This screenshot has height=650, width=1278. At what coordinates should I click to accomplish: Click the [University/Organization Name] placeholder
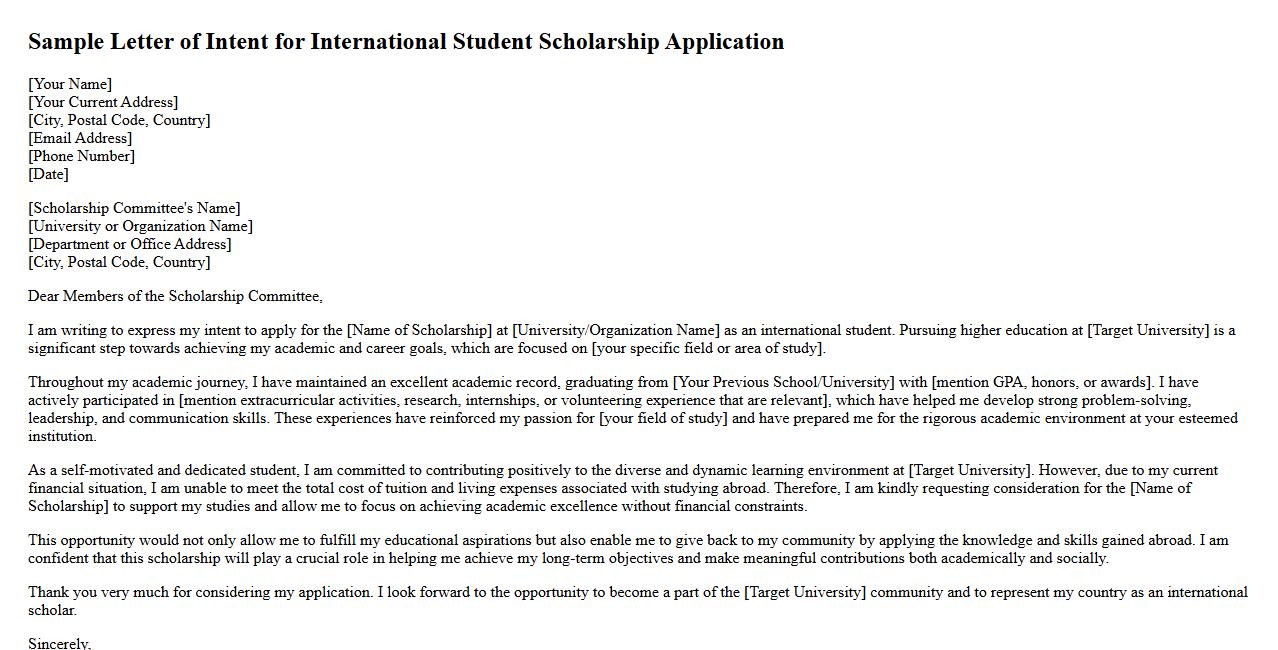point(615,330)
